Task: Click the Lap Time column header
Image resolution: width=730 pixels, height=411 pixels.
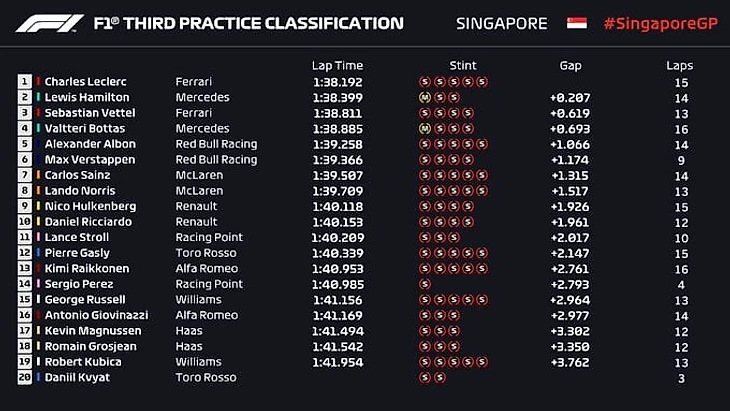Action: [338, 66]
